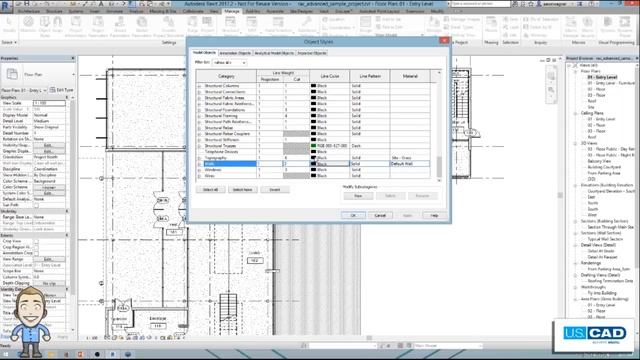Image resolution: width=640 pixels, height=360 pixels.
Task: Click the Select None button
Action: [242, 190]
